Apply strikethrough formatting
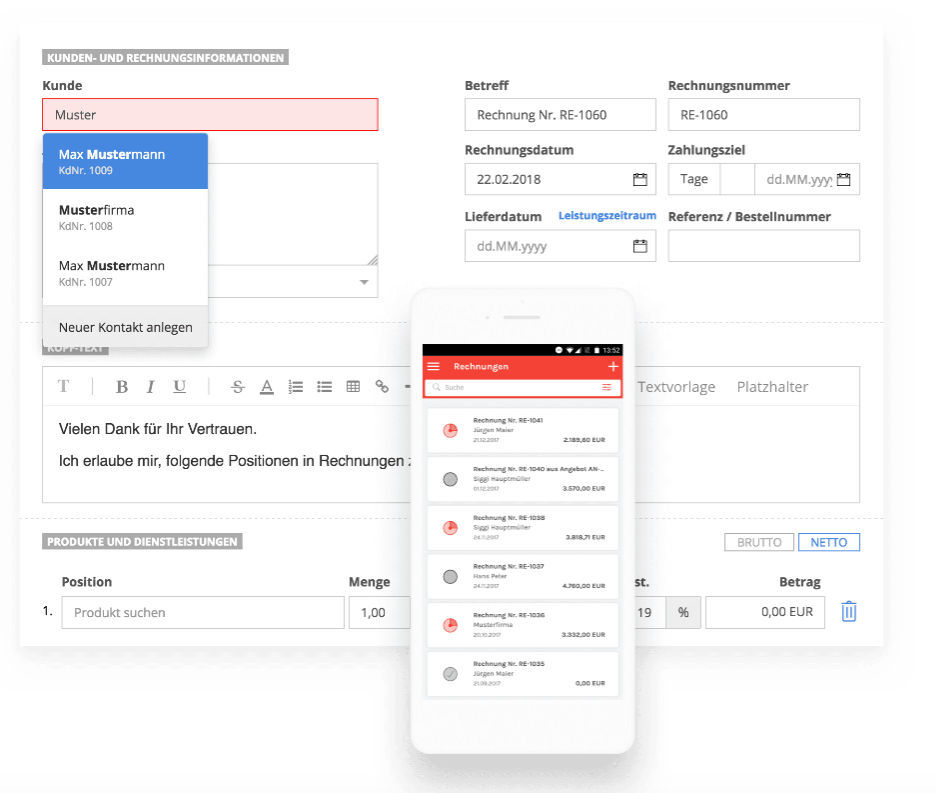This screenshot has width=936, height=793. click(x=238, y=387)
